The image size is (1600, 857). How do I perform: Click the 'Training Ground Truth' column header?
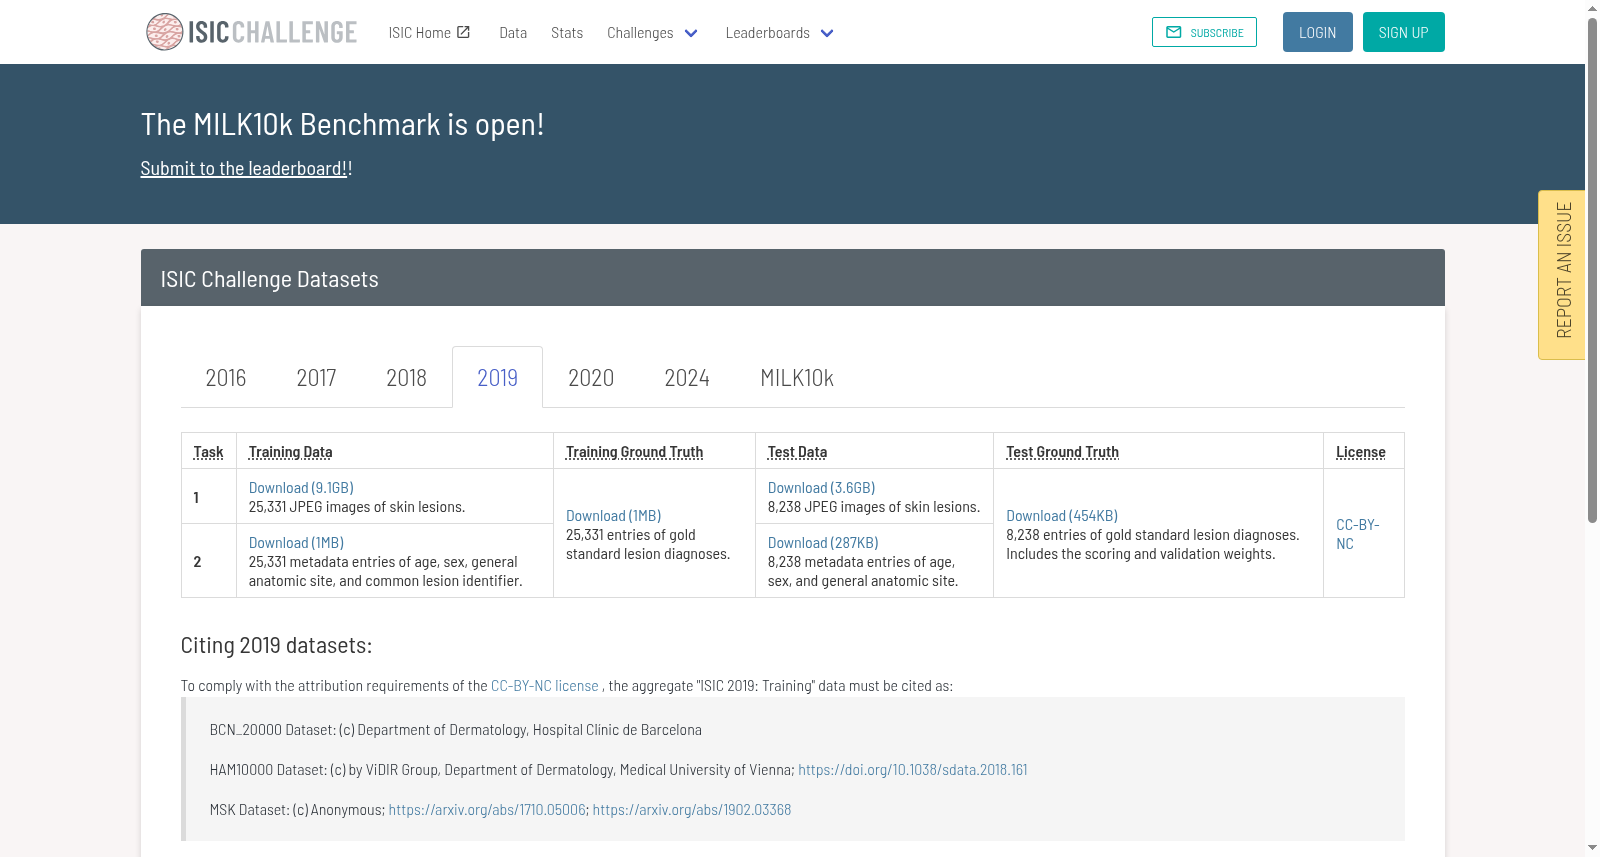634,452
